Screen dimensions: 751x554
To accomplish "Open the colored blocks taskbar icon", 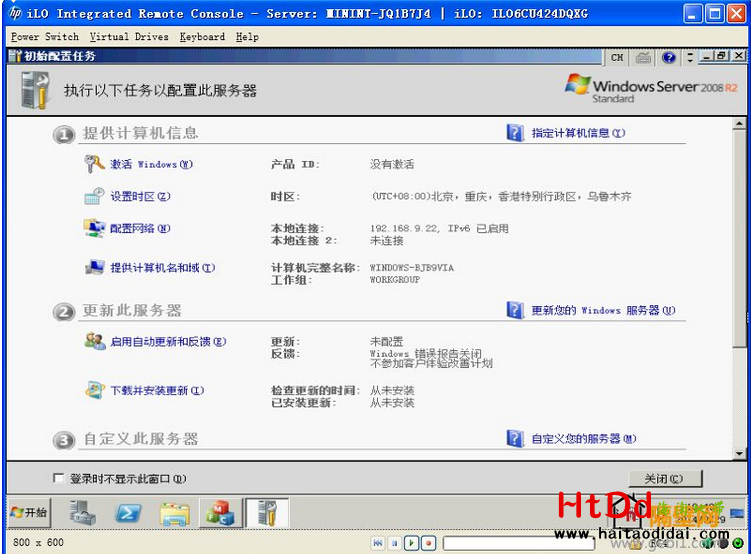I will (220, 512).
